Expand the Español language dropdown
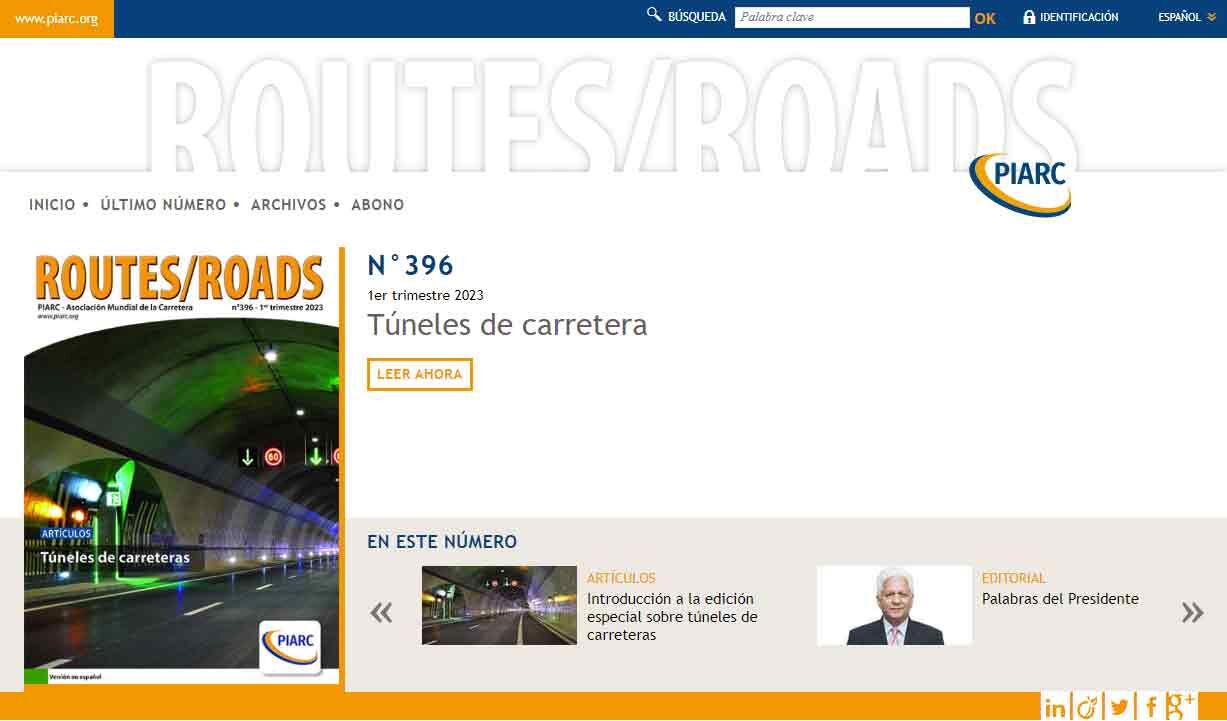This screenshot has width=1227, height=721. coord(1187,17)
